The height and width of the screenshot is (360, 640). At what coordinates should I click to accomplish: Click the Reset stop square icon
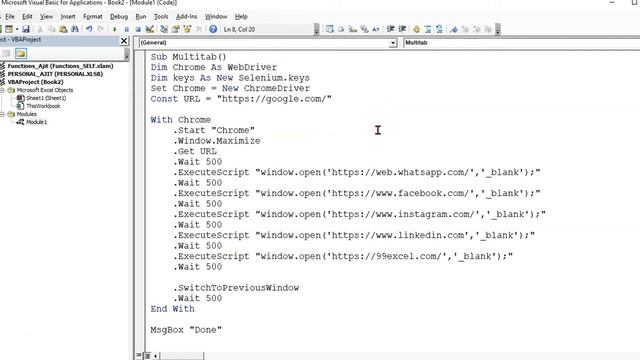tap(138, 29)
